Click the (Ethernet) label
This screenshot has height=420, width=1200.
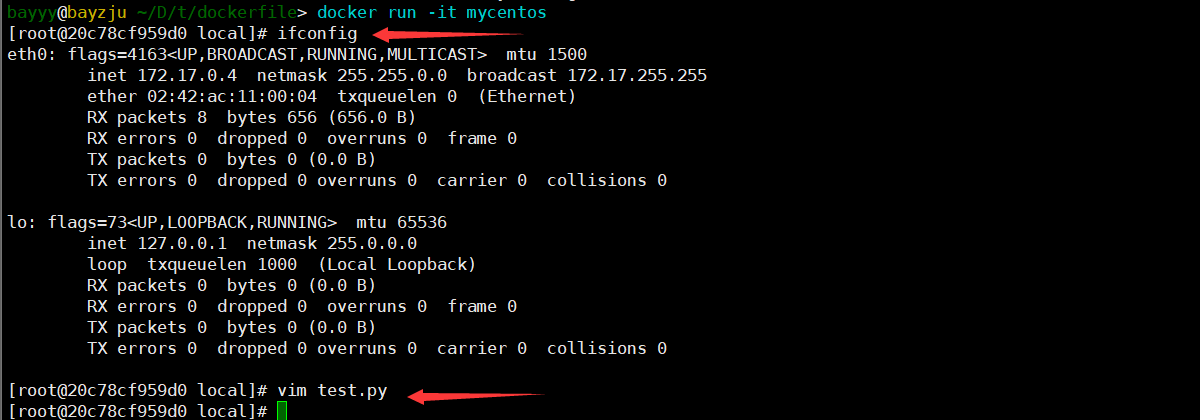[526, 97]
